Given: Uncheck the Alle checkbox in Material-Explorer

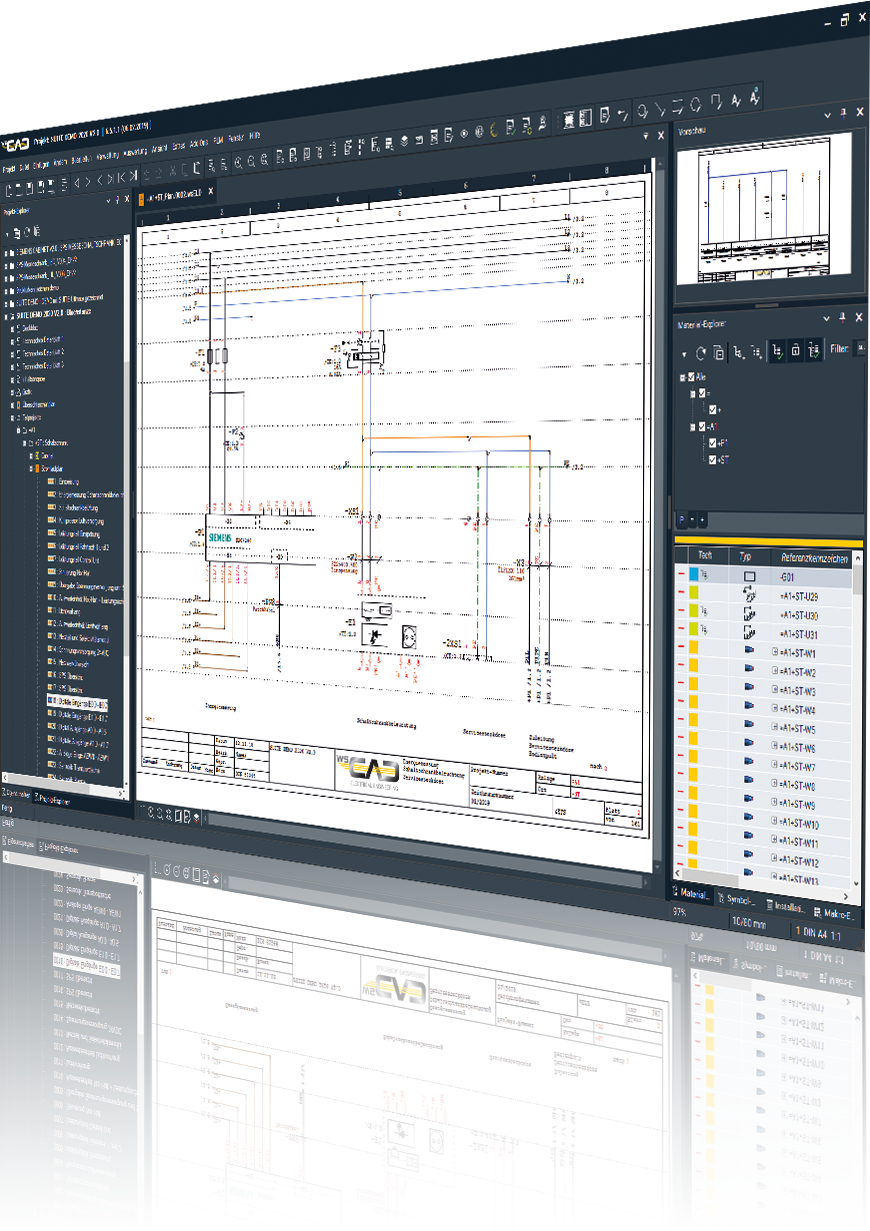Looking at the screenshot, I should (691, 377).
